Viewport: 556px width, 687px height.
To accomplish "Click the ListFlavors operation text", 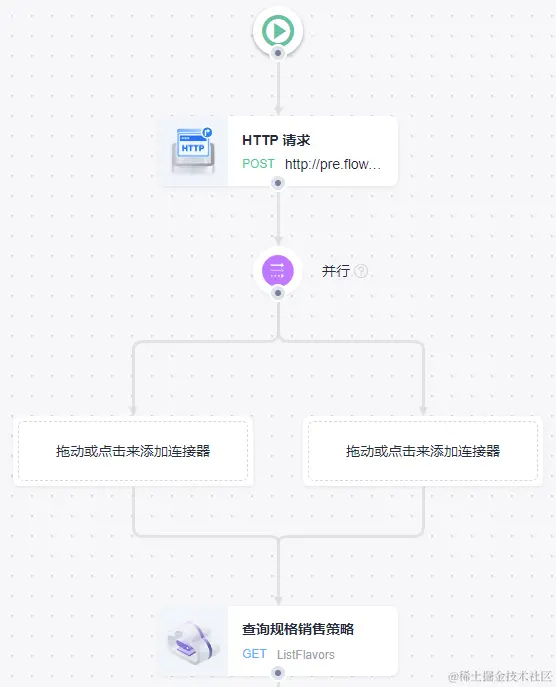I will point(306,655).
